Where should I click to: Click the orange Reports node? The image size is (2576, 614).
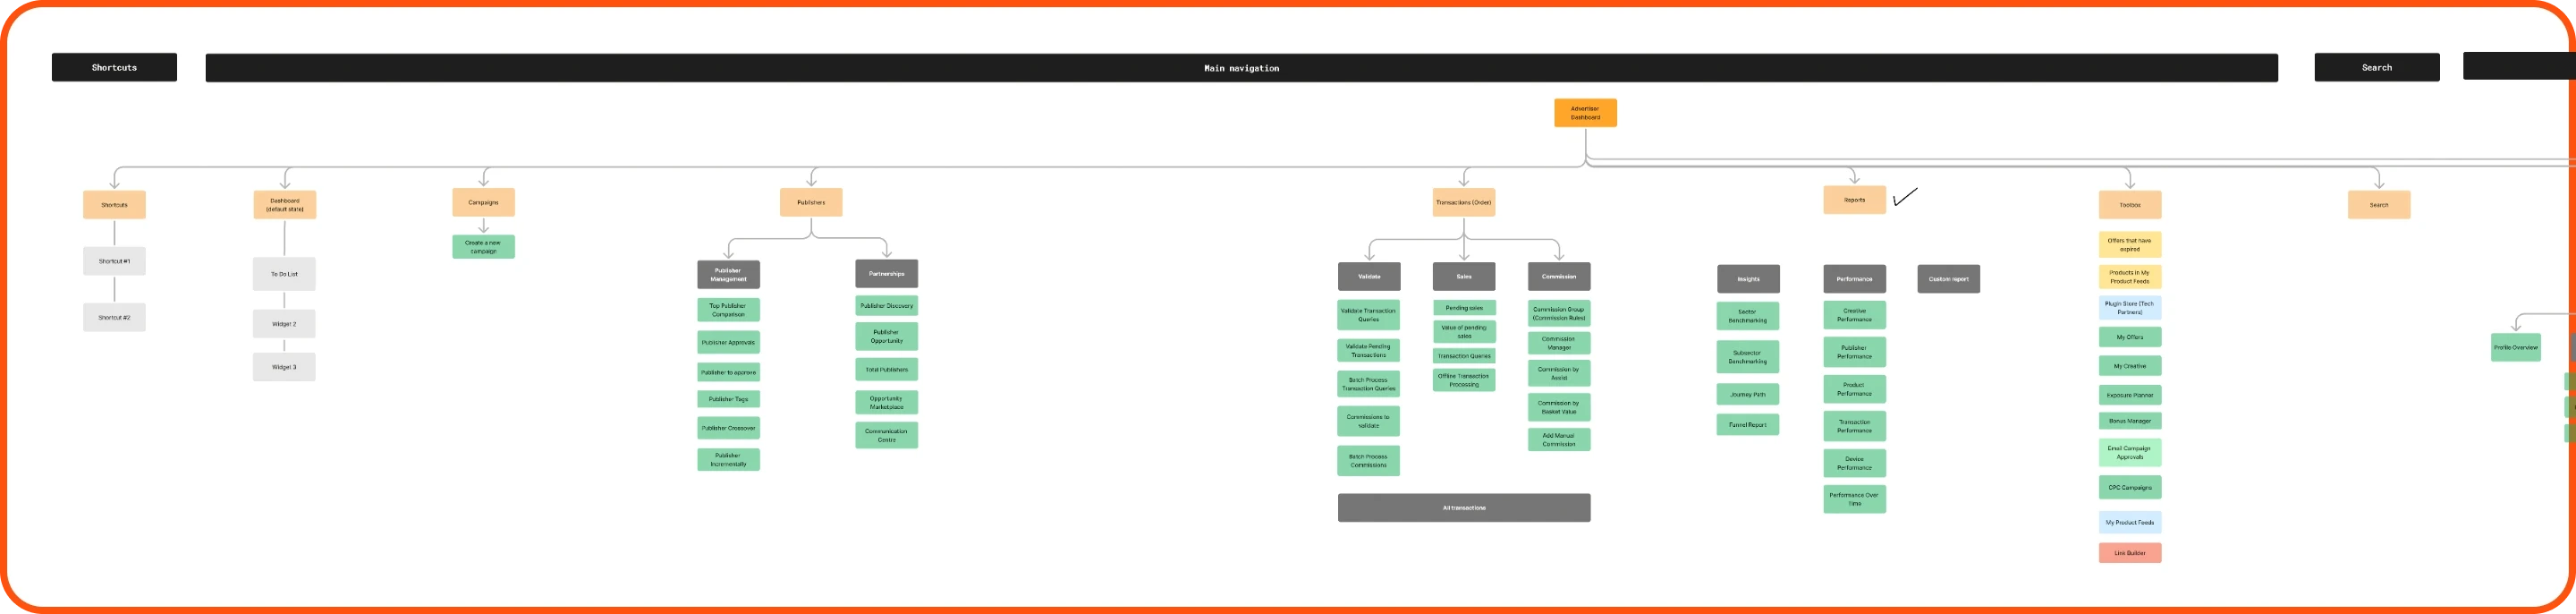1854,200
